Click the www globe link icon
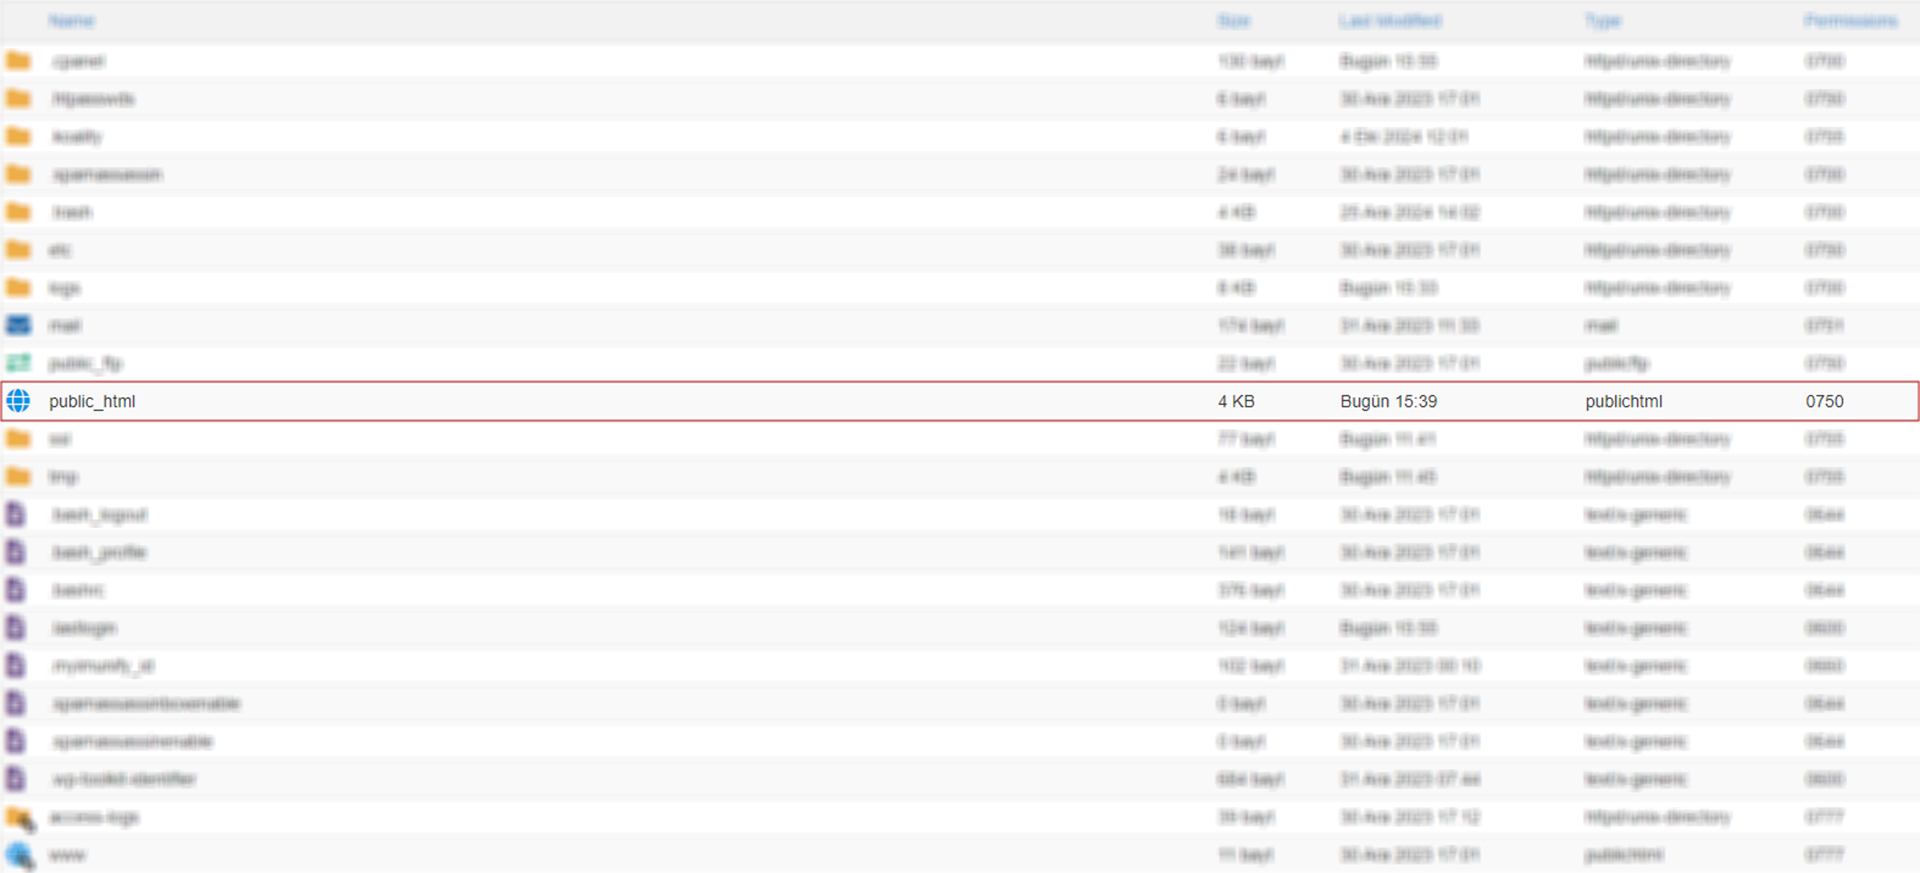This screenshot has width=1920, height=873. pos(19,855)
